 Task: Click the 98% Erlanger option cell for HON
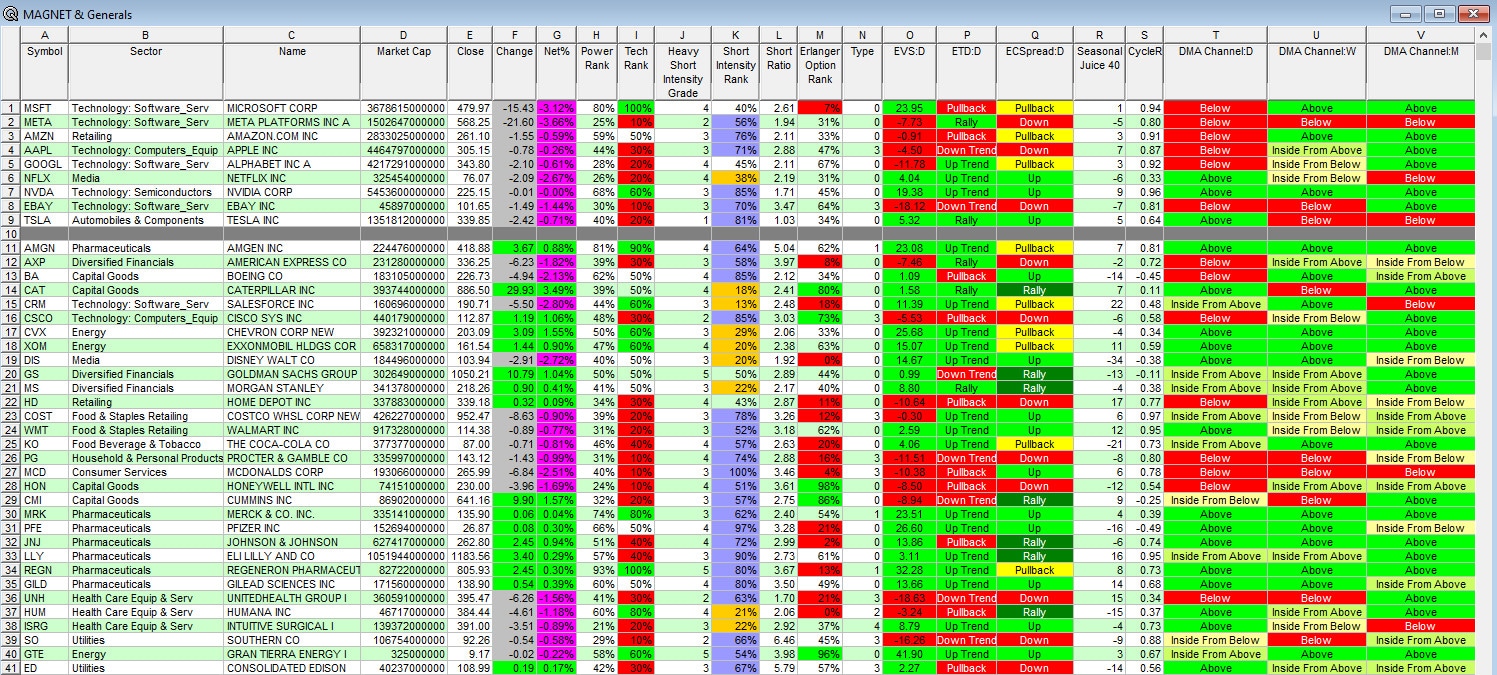[820, 485]
